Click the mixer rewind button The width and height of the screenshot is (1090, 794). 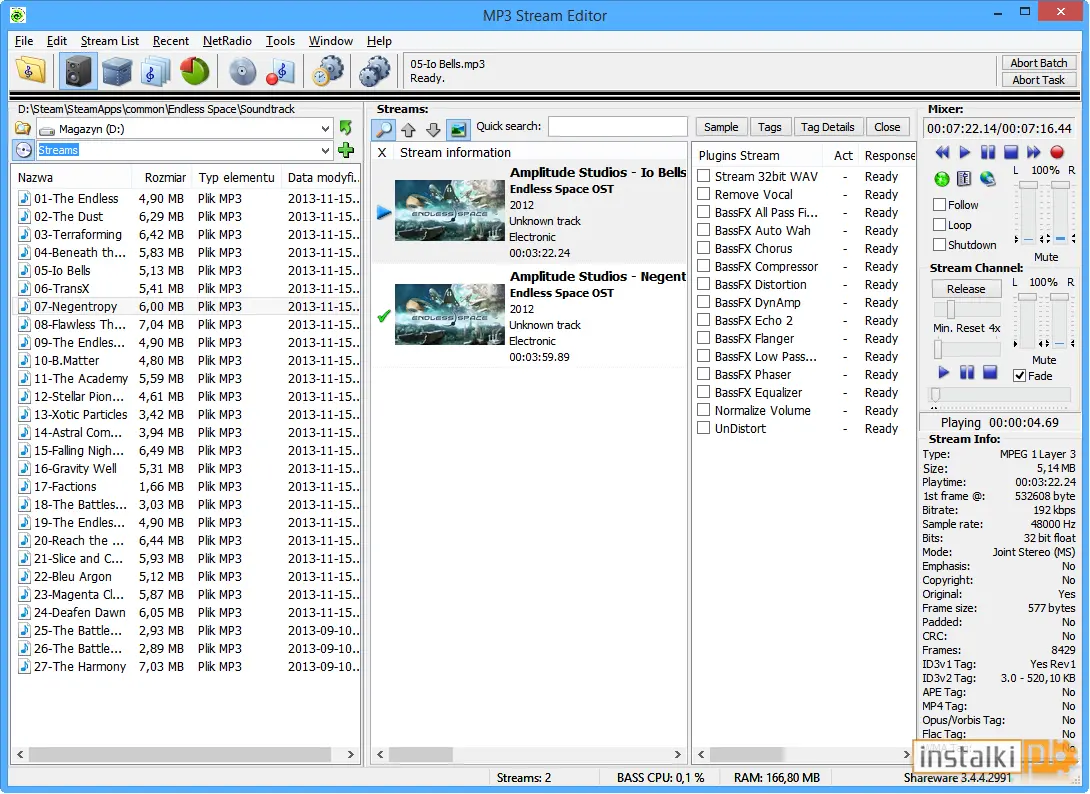pos(942,152)
